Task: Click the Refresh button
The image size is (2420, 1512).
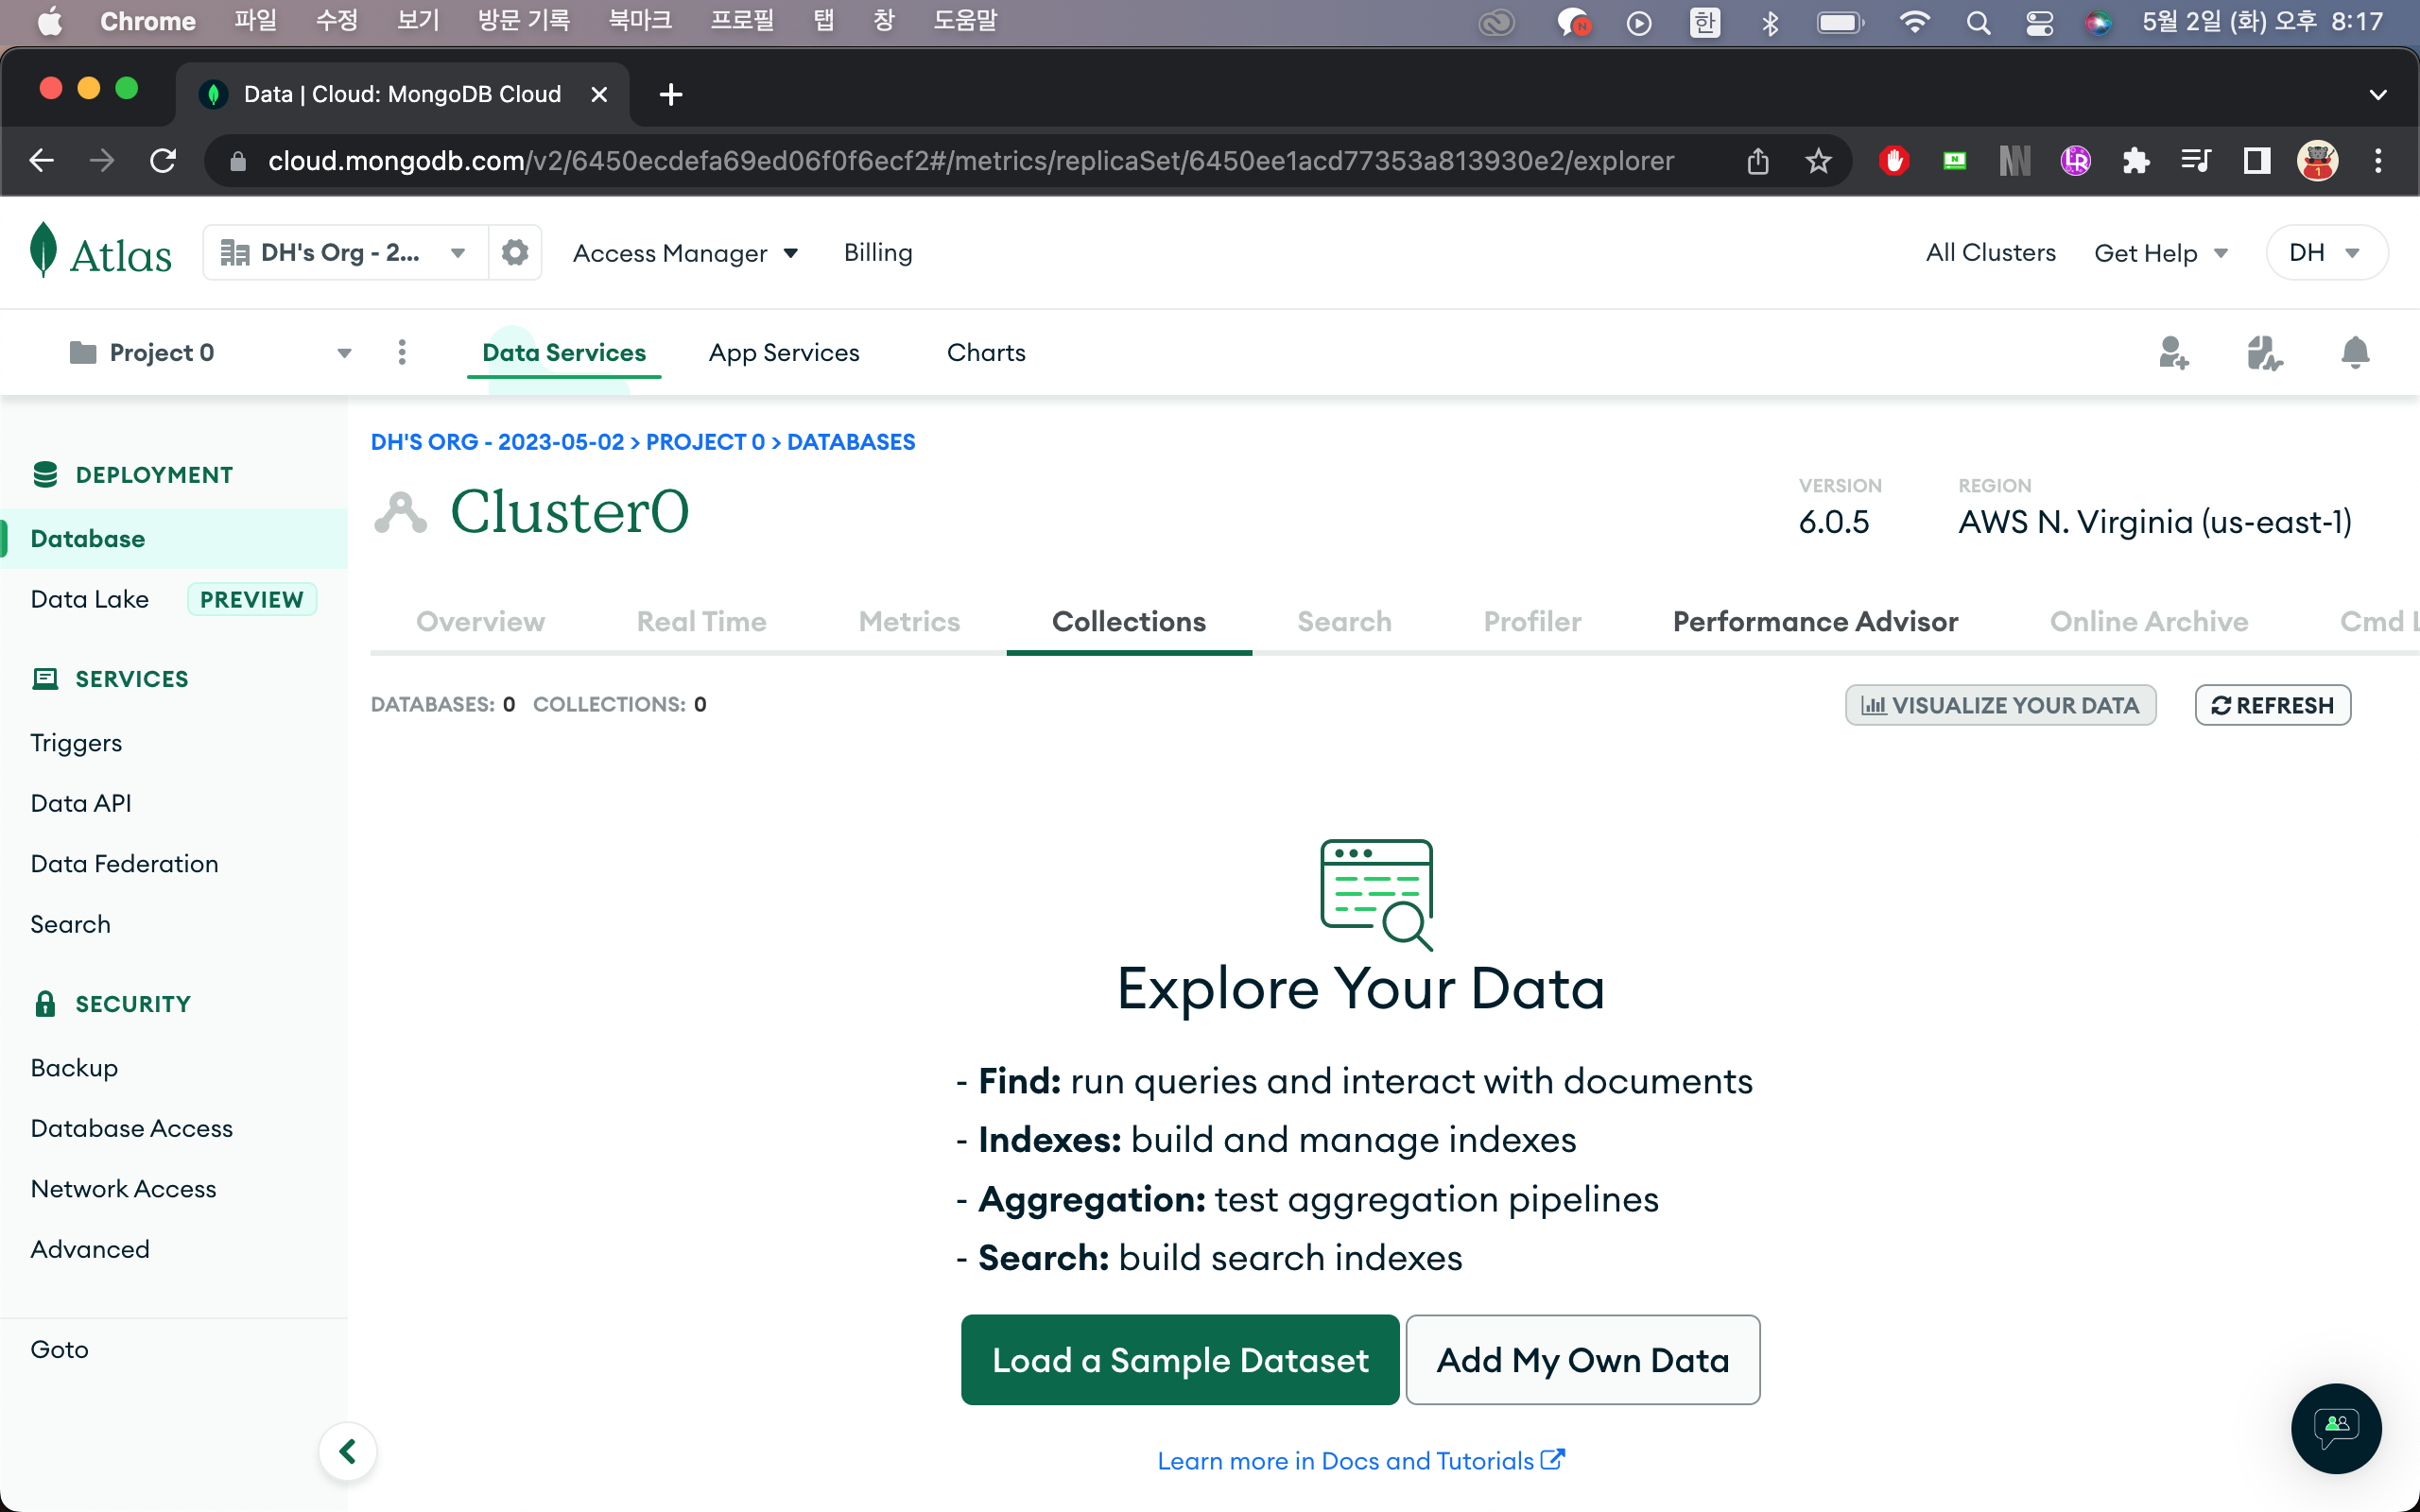Action: [2272, 705]
